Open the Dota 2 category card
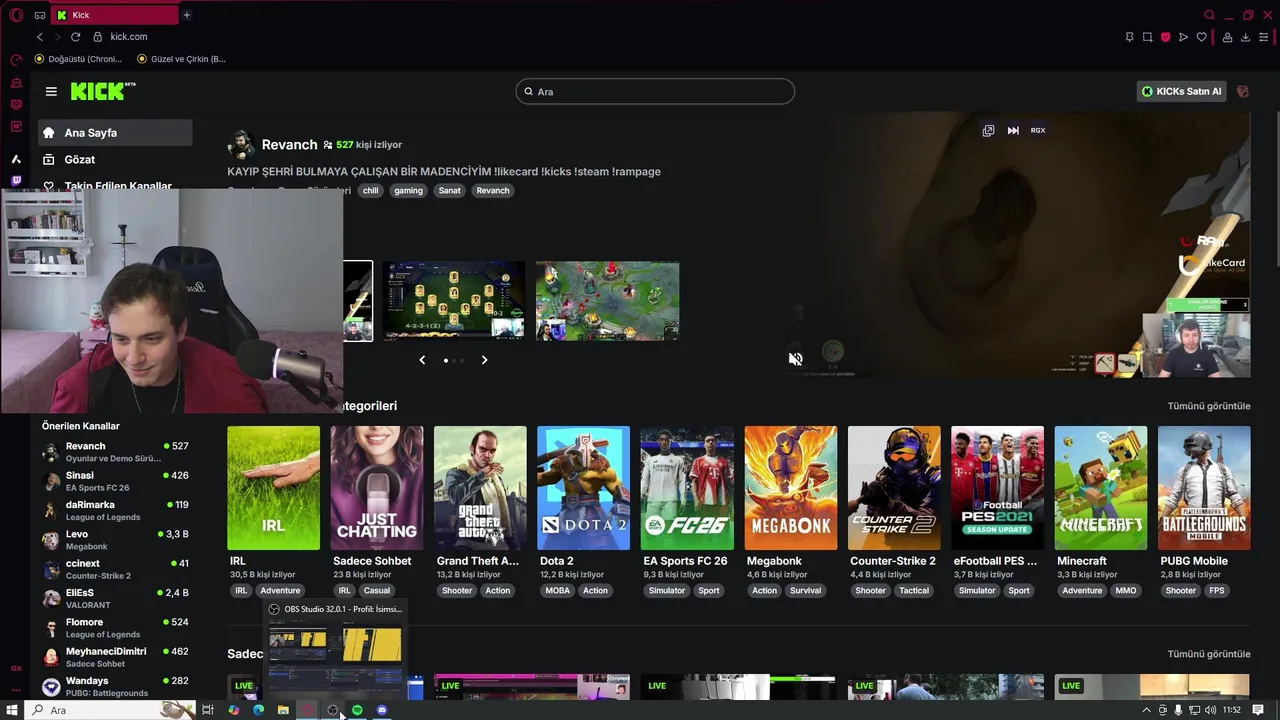 (583, 488)
